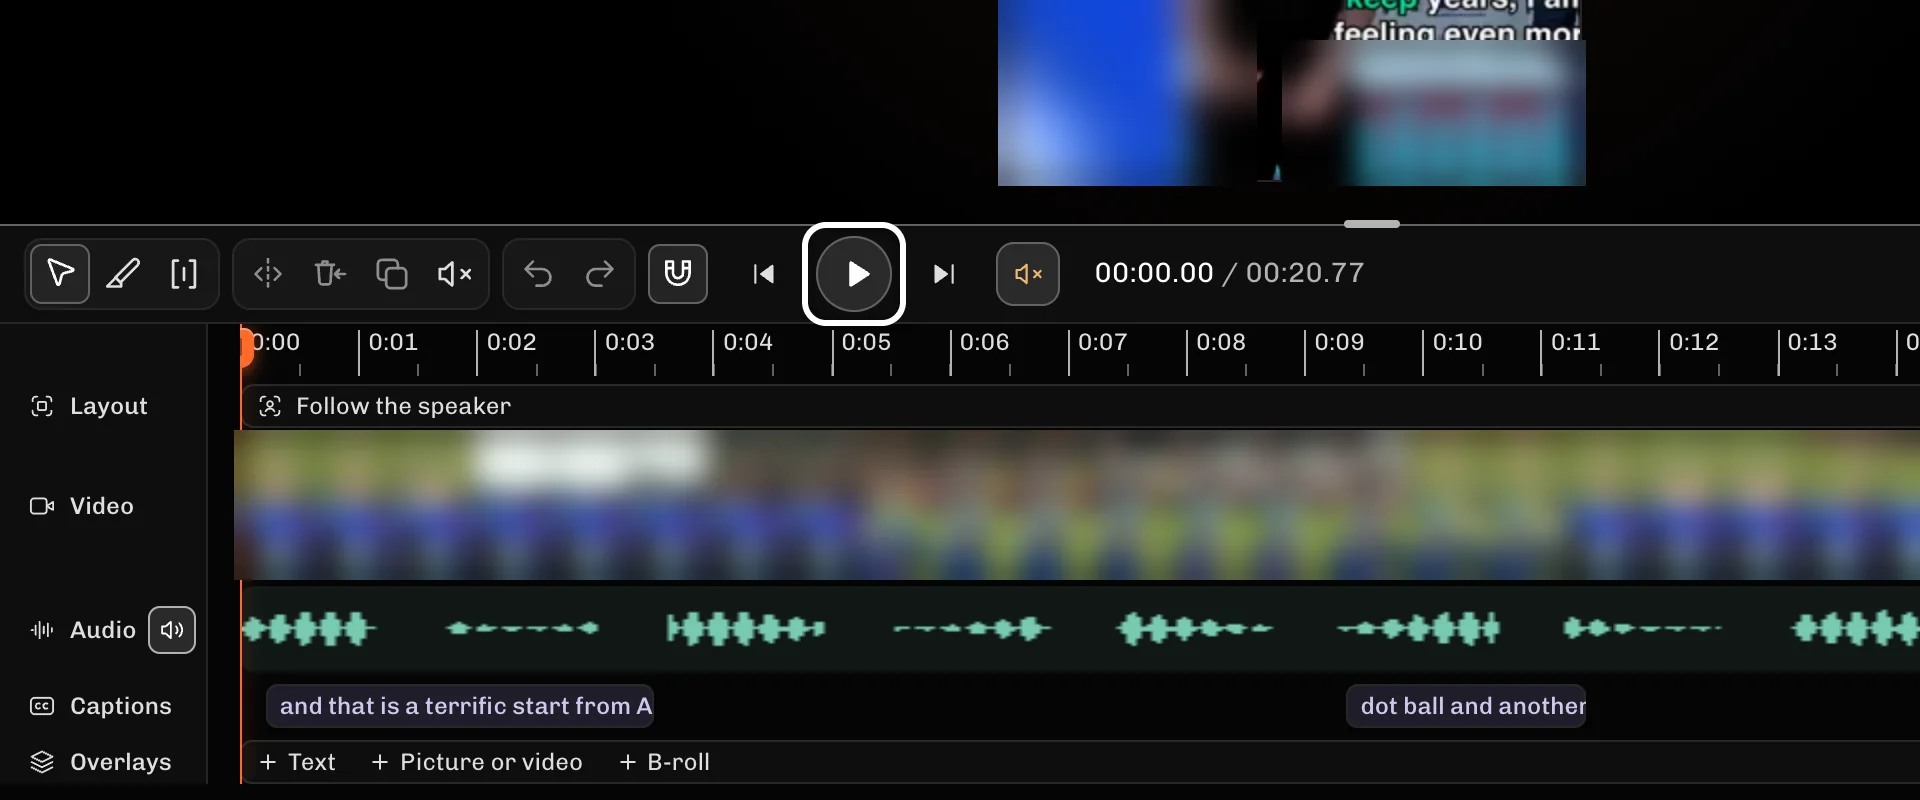The image size is (1920, 800).
Task: Select caption 'and that is a terrific start from A'
Action: click(460, 706)
